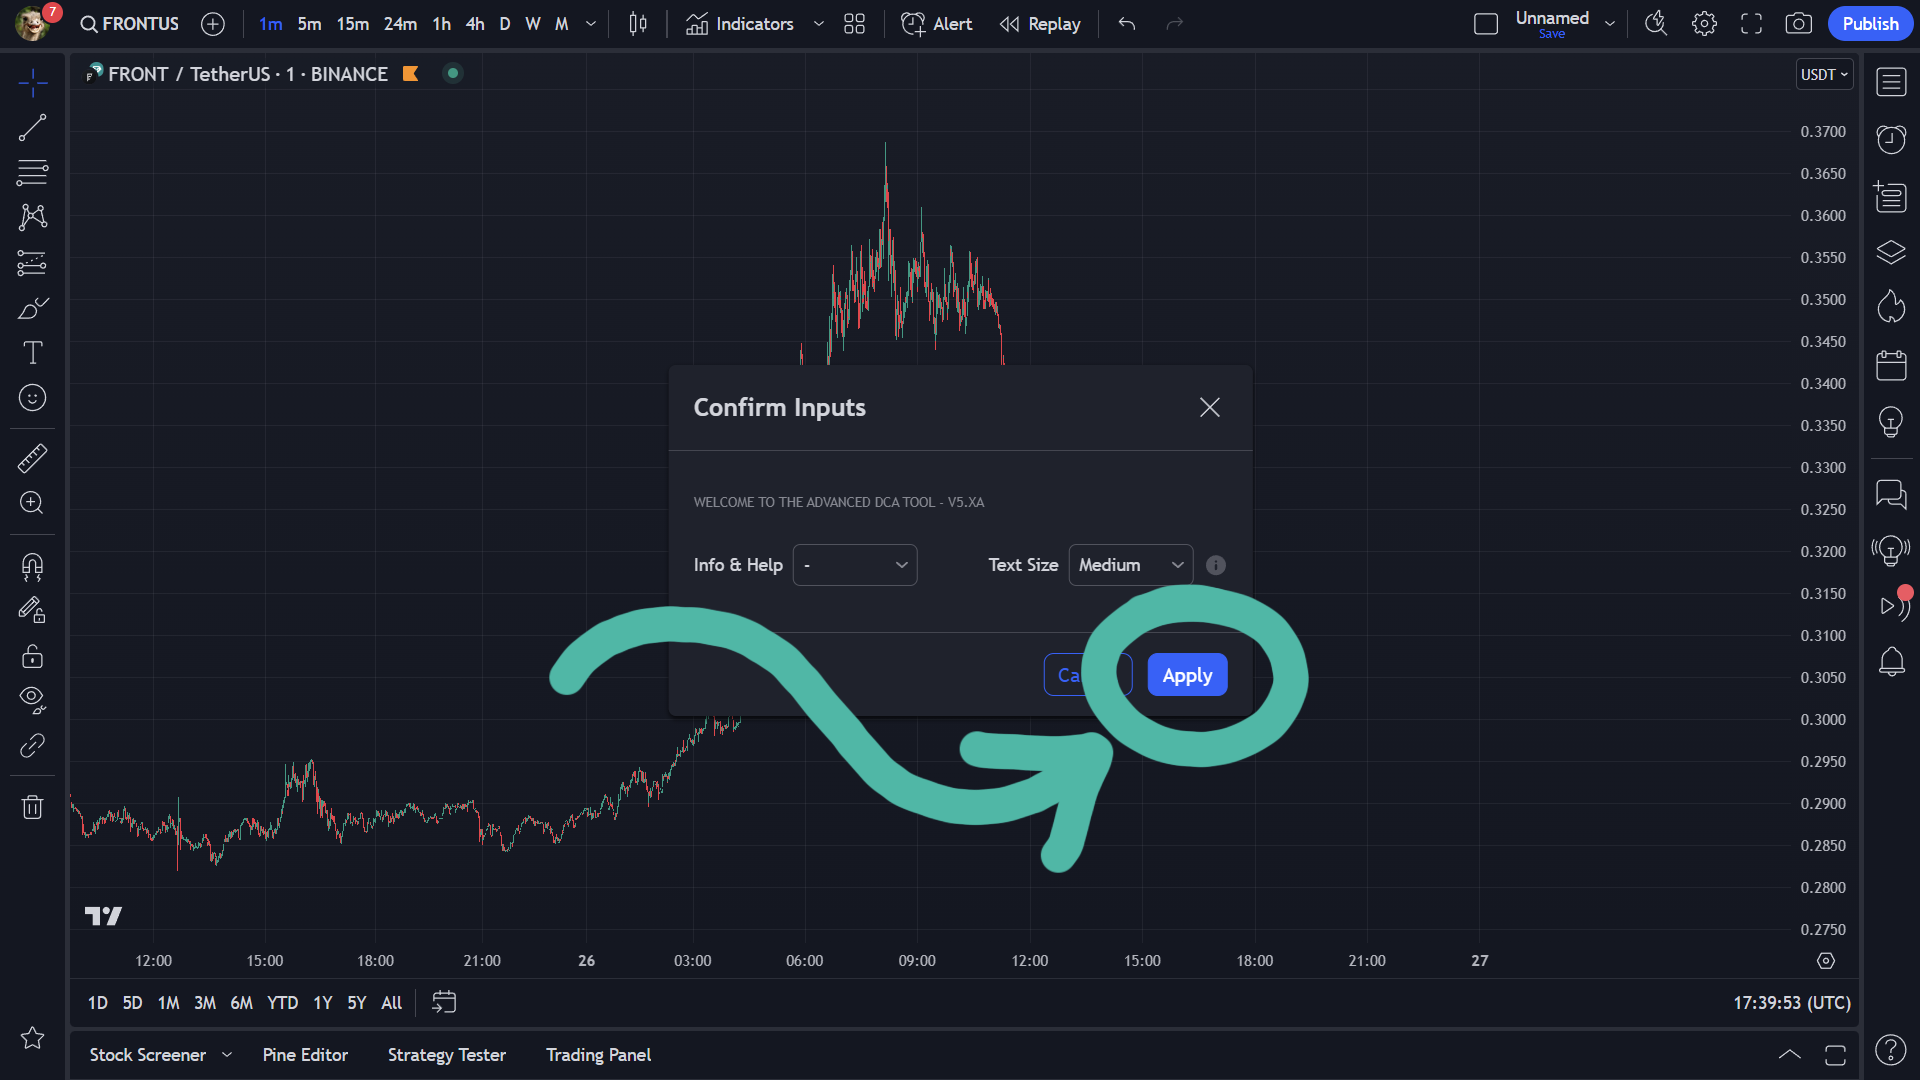Select the Measure ruler tool
The height and width of the screenshot is (1080, 1920).
pos(32,457)
